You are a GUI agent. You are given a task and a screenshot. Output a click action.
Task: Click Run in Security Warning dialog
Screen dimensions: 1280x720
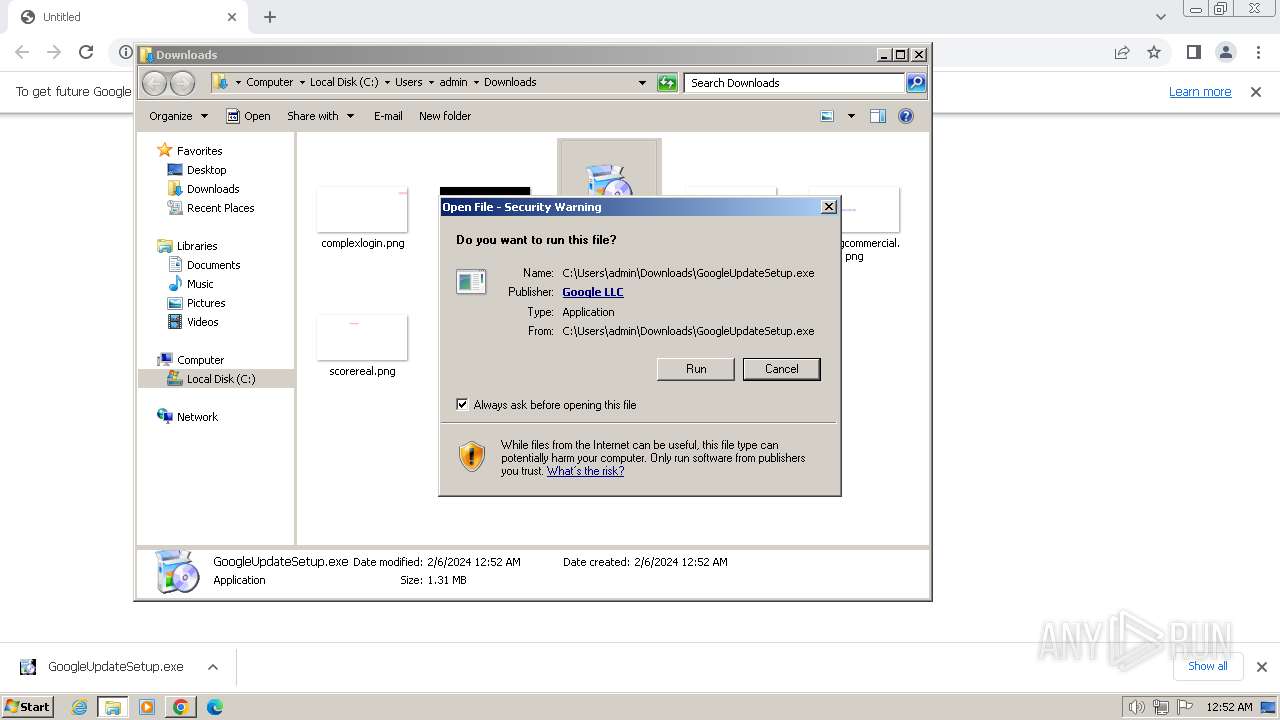point(696,369)
